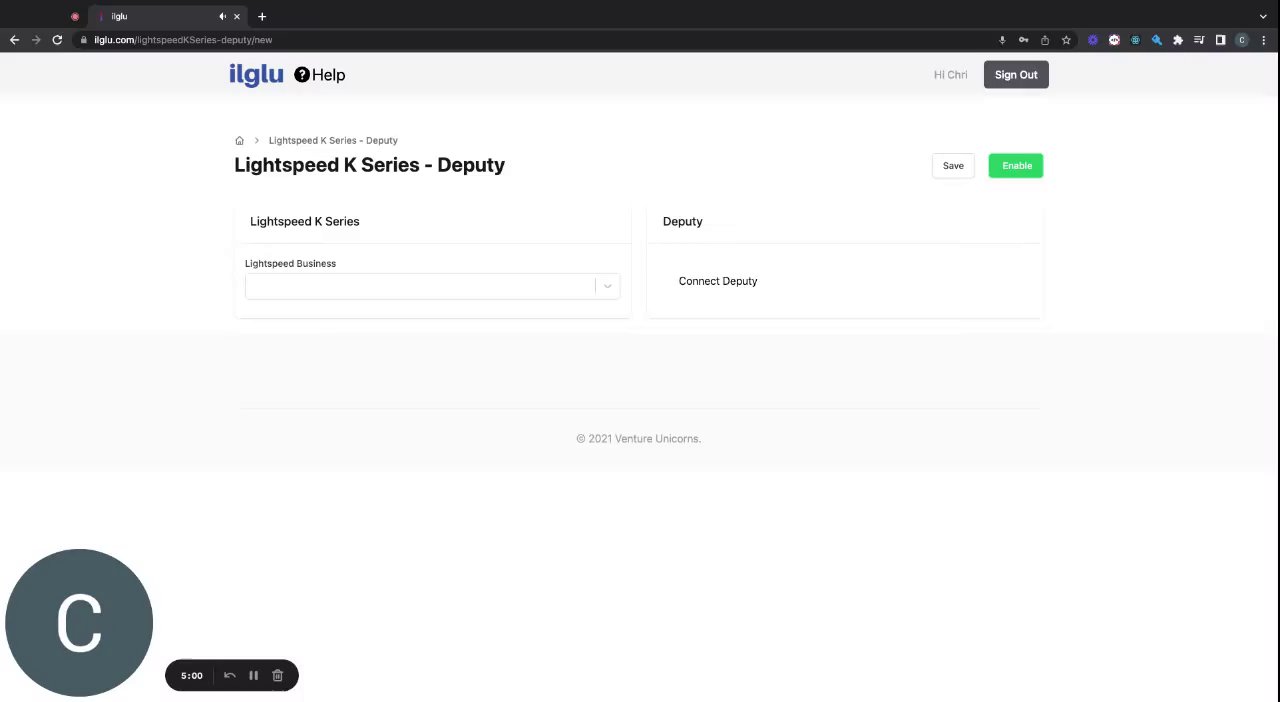The height and width of the screenshot is (702, 1280).
Task: Open the red code extension icon
Action: click(1114, 40)
